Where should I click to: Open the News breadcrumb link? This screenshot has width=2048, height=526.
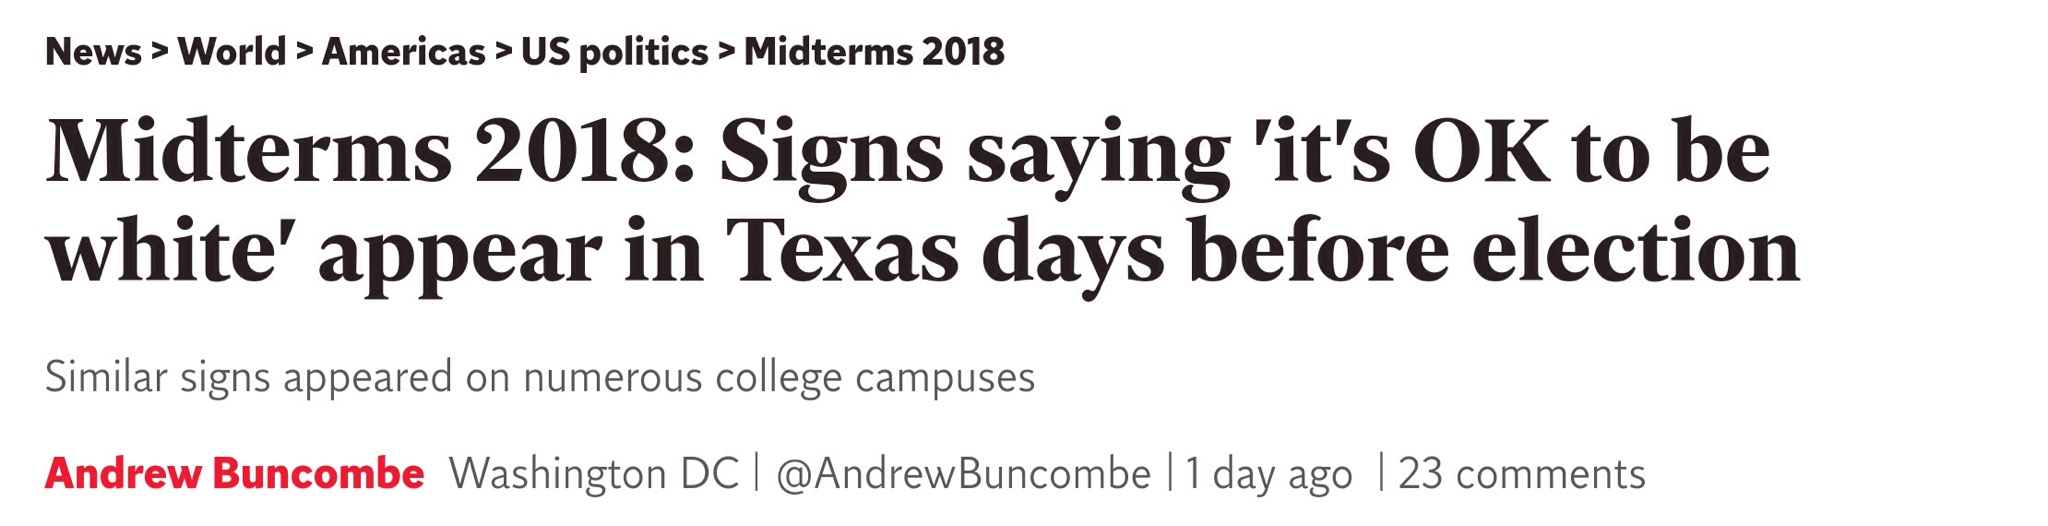(x=93, y=51)
